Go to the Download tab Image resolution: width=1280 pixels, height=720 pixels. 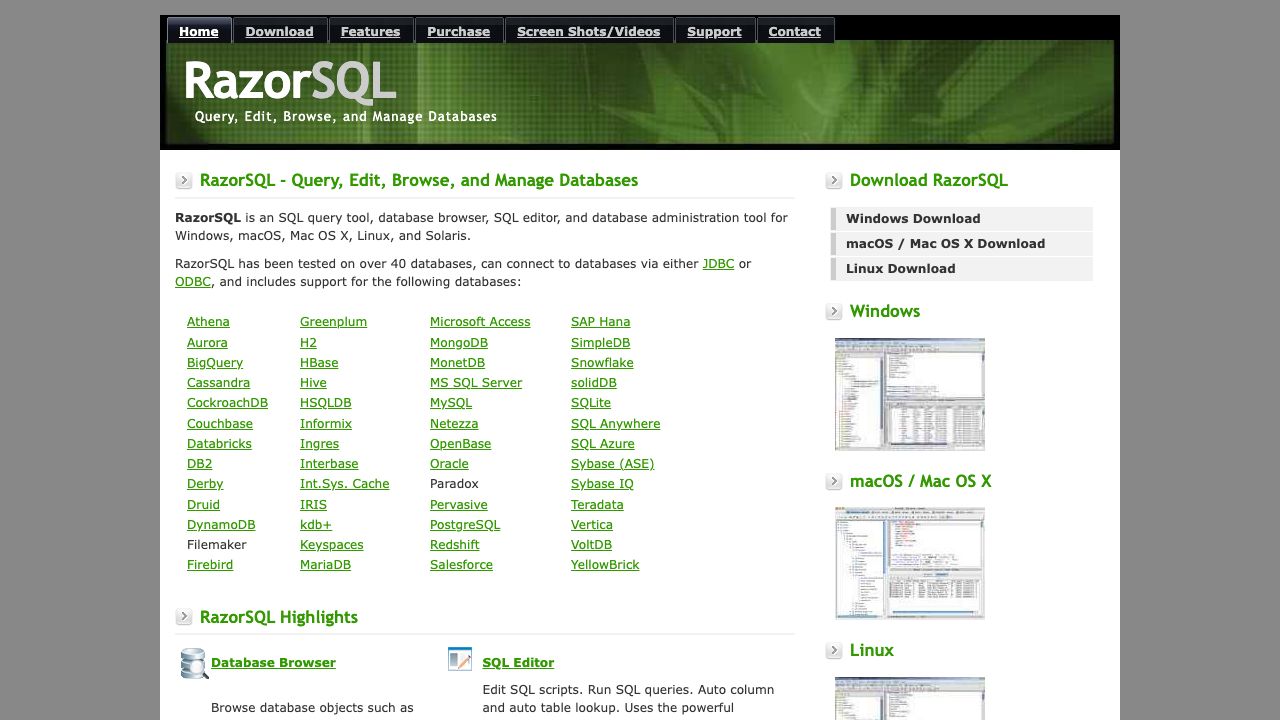click(x=279, y=31)
